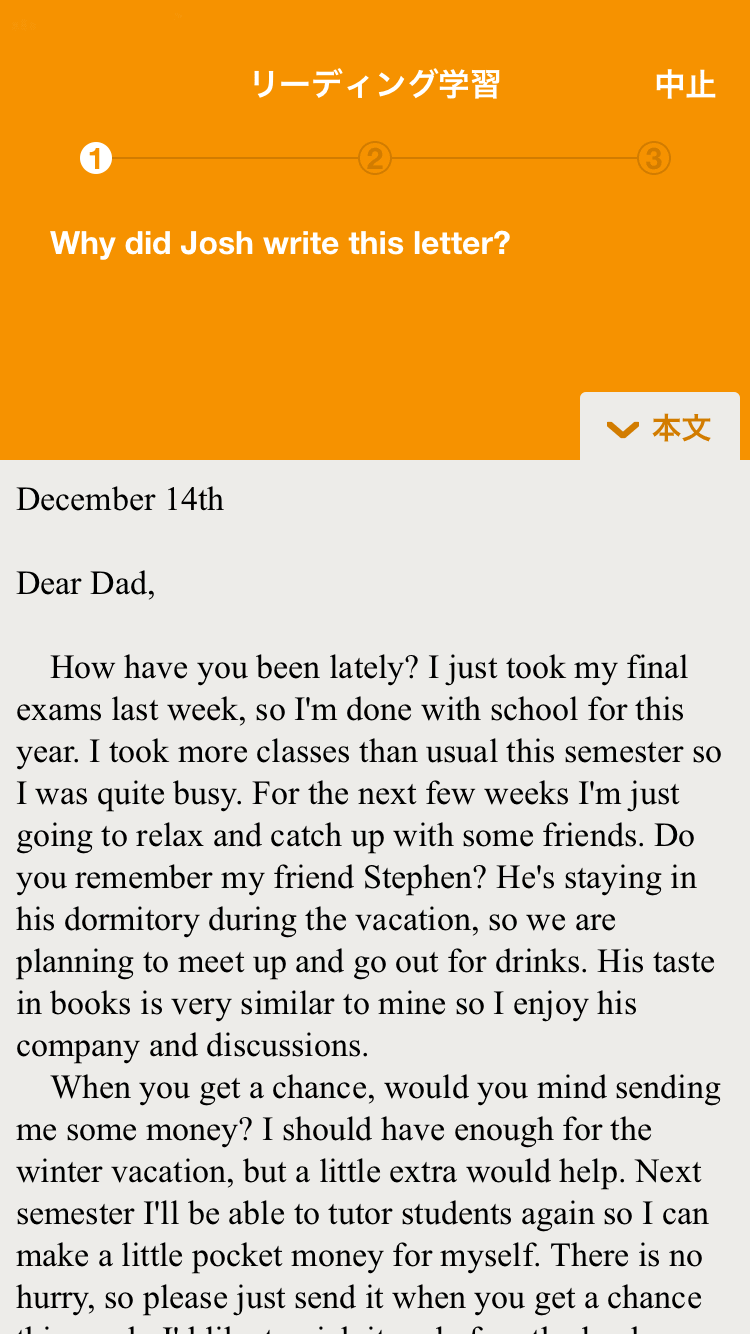
Task: Jump to step 2 circle indicator
Action: coord(375,158)
